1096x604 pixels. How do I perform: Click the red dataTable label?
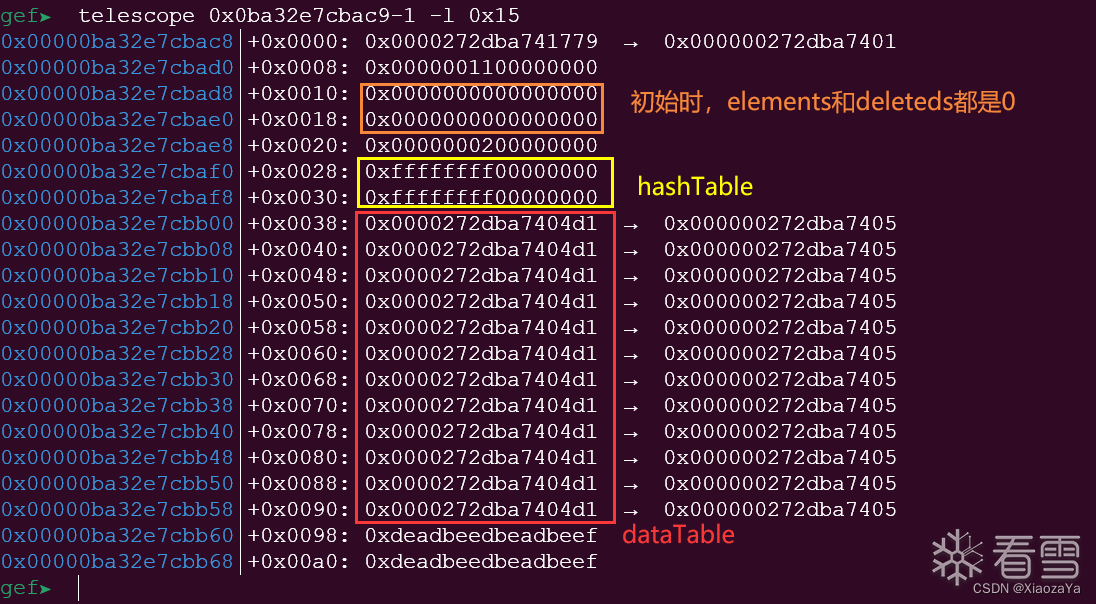pos(678,535)
